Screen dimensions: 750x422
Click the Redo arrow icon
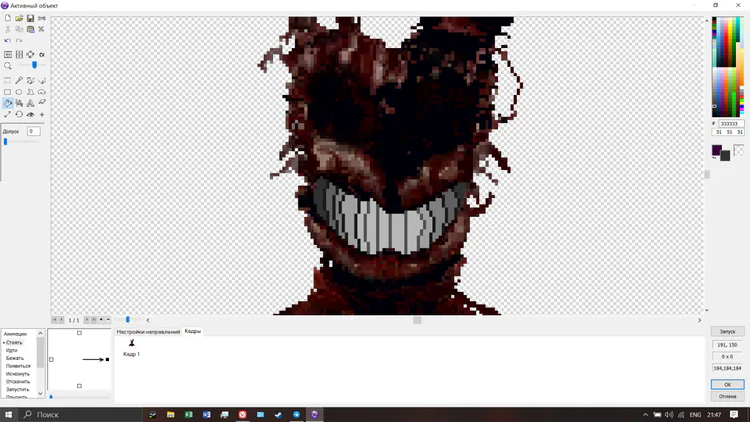(19, 41)
